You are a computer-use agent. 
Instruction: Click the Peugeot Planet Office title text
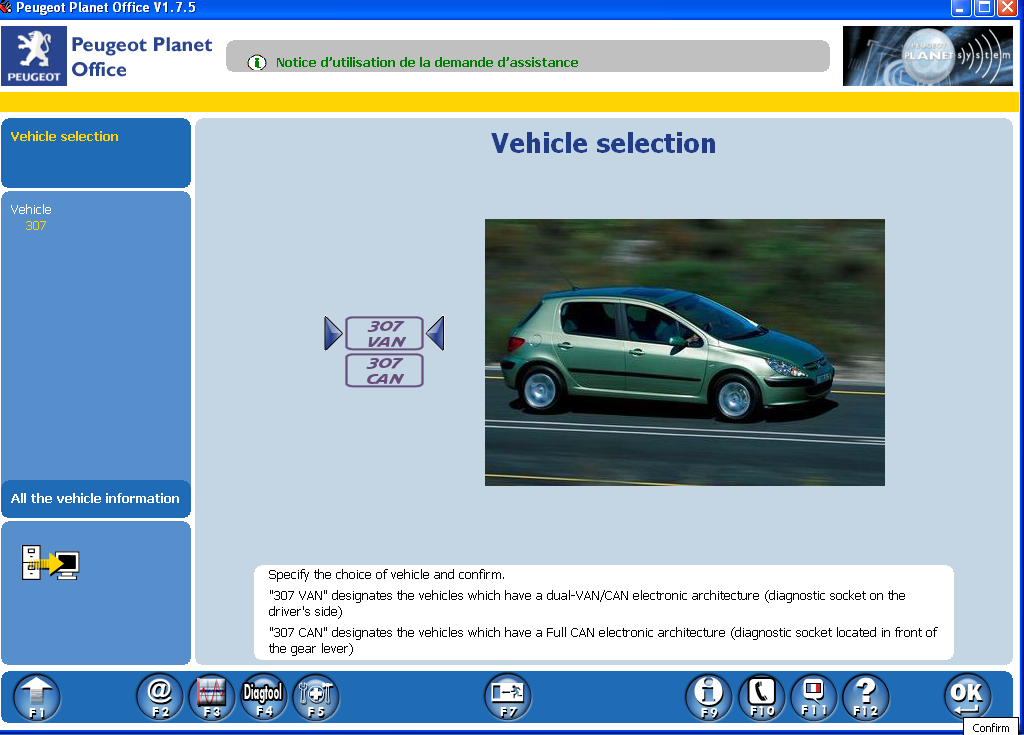click(142, 57)
